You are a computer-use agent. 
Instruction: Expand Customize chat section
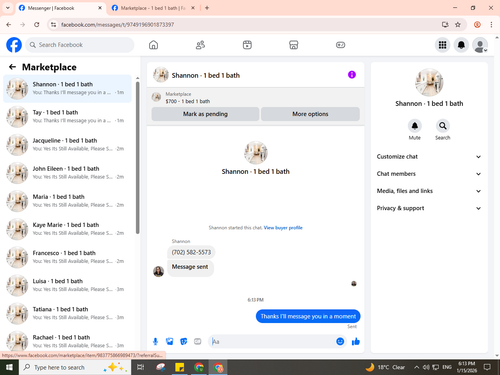pos(429,157)
